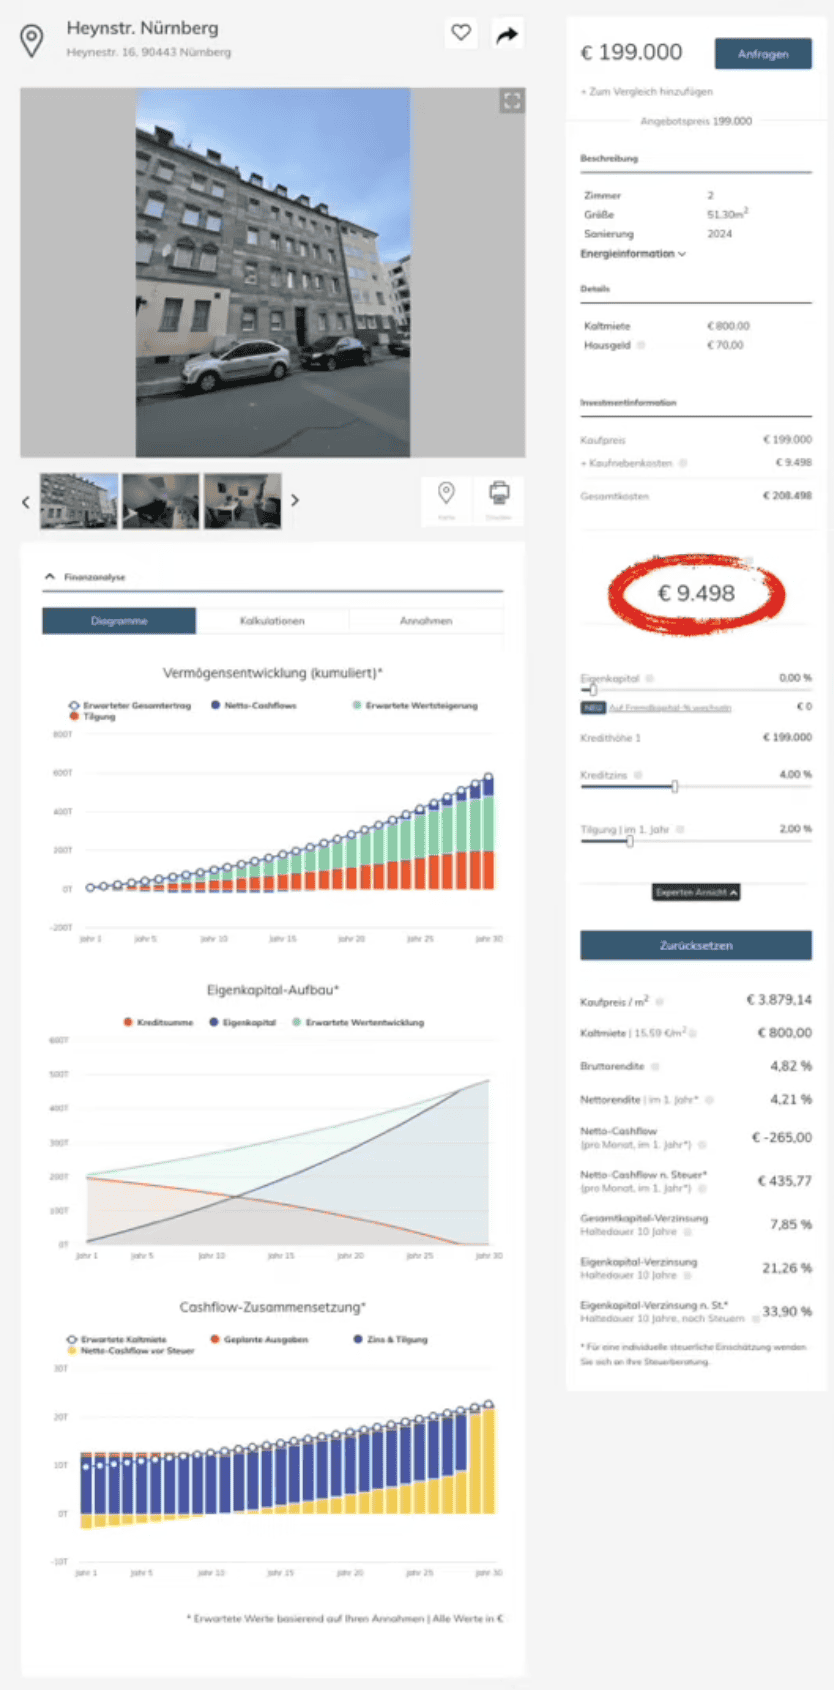Click the Tilgung slider handle
Viewport: 834px width, 1690px height.
click(x=629, y=841)
